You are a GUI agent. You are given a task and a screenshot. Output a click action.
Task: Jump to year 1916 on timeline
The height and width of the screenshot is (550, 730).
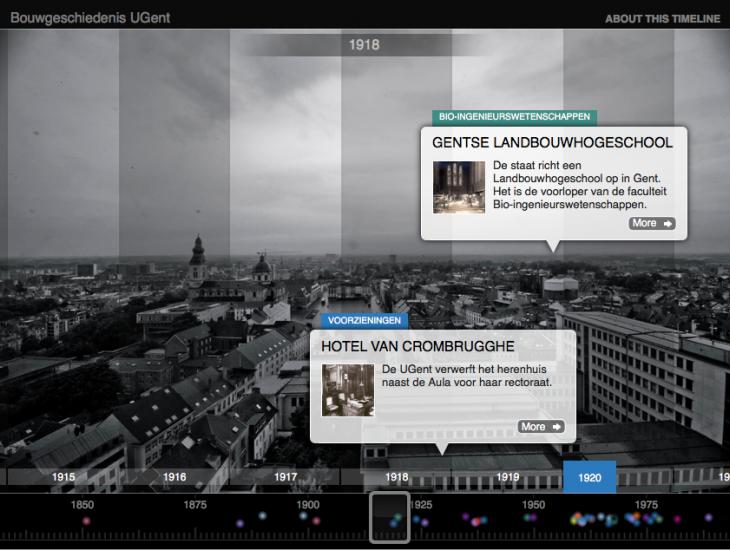tap(174, 477)
